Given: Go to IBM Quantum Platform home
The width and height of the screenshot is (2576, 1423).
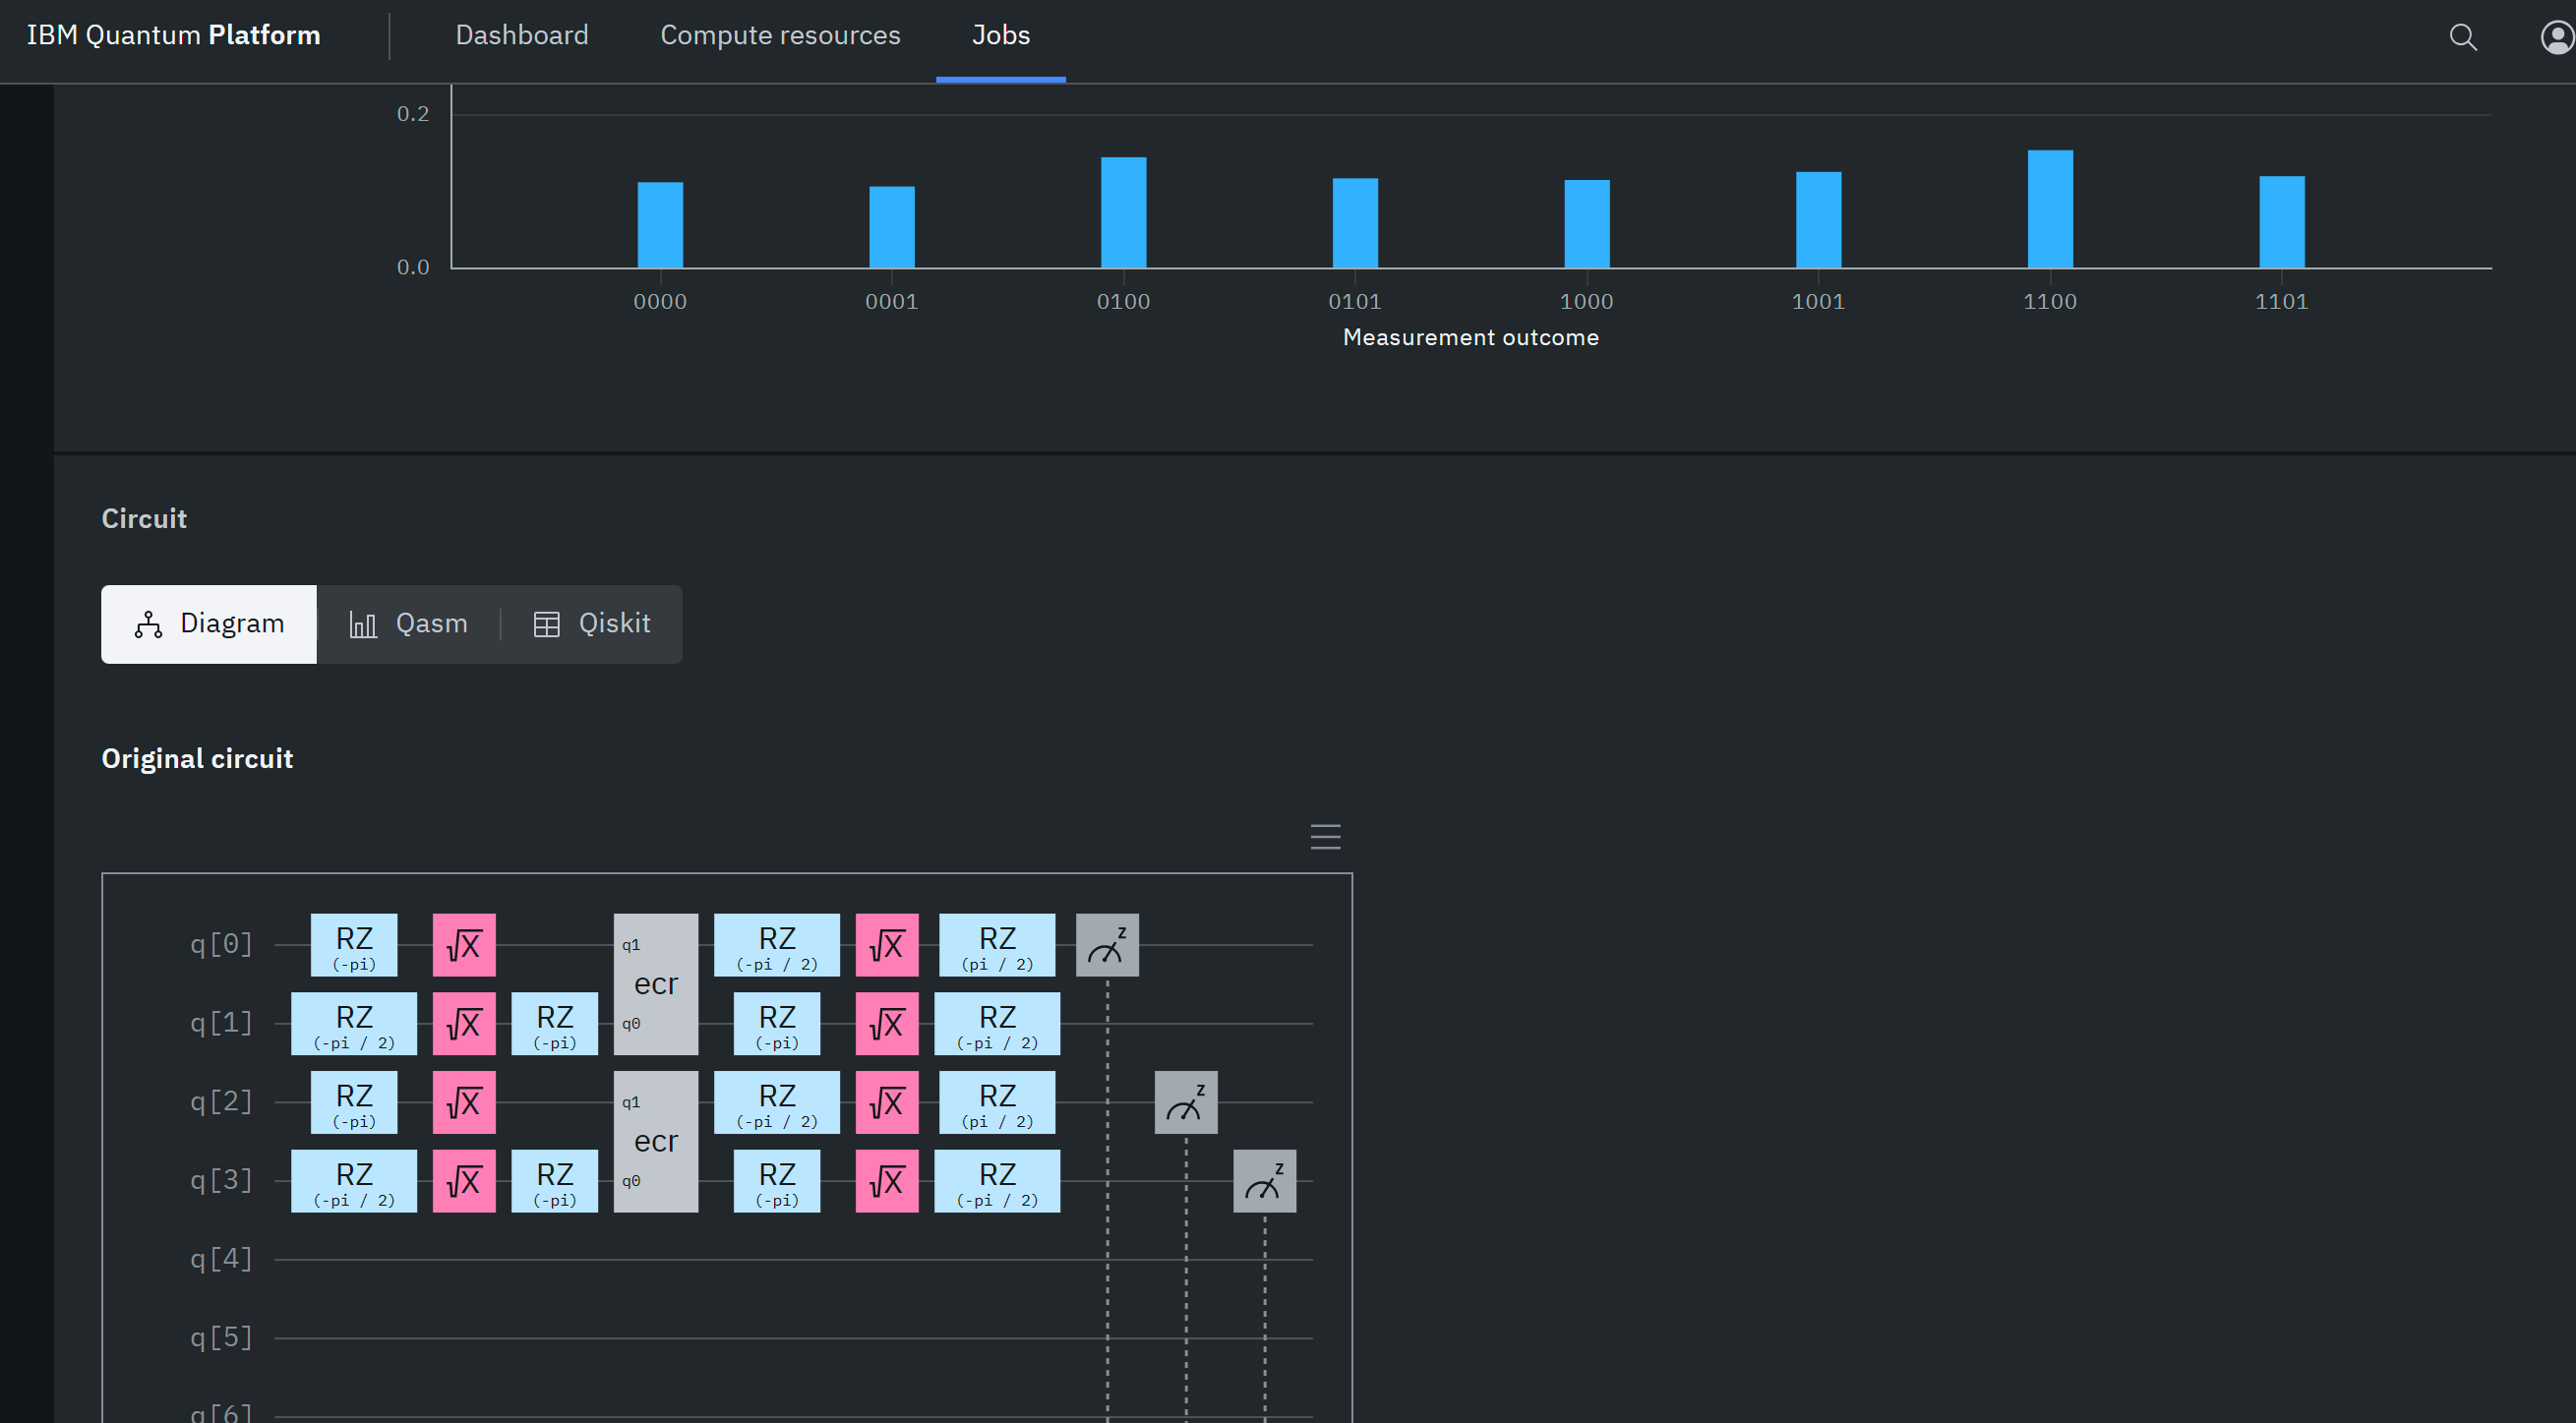Looking at the screenshot, I should pos(173,35).
